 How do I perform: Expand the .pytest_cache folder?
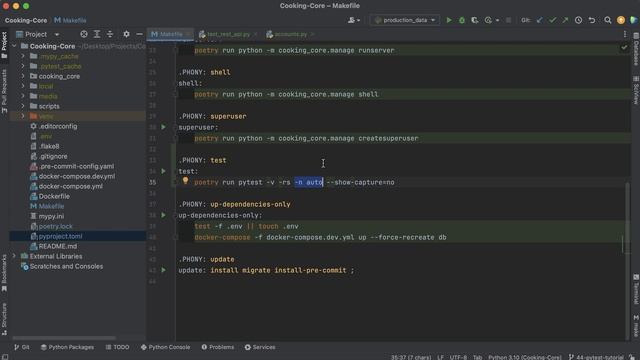(x=23, y=66)
